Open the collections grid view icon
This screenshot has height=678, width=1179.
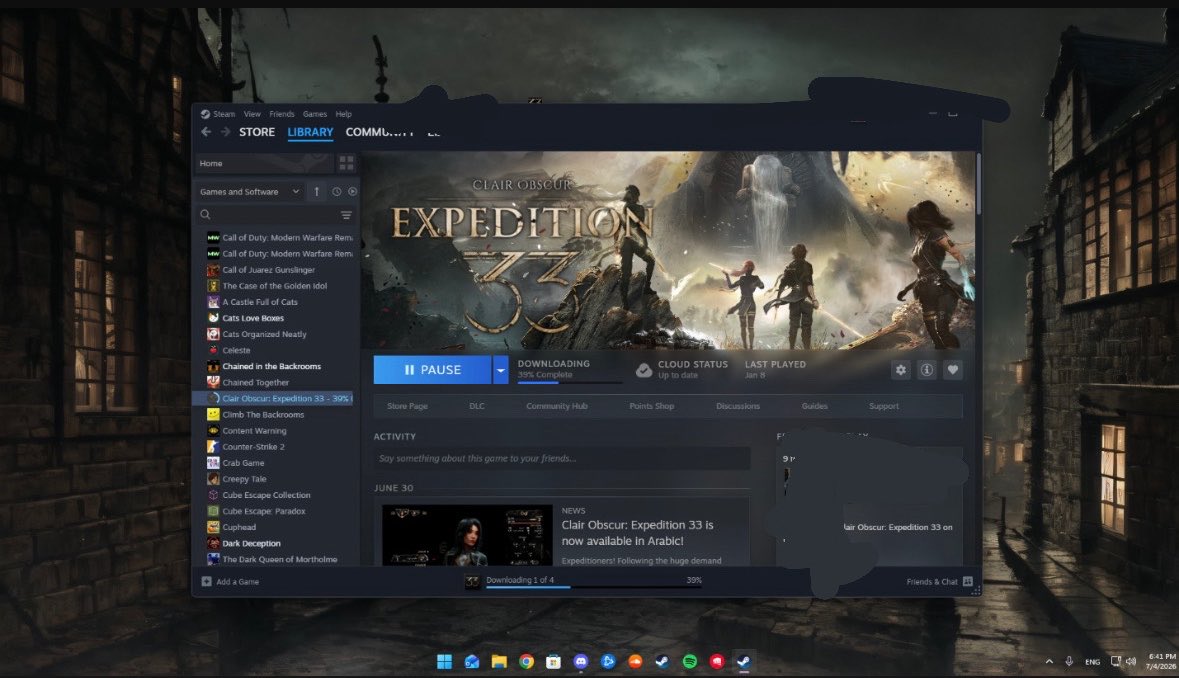pyautogui.click(x=346, y=163)
